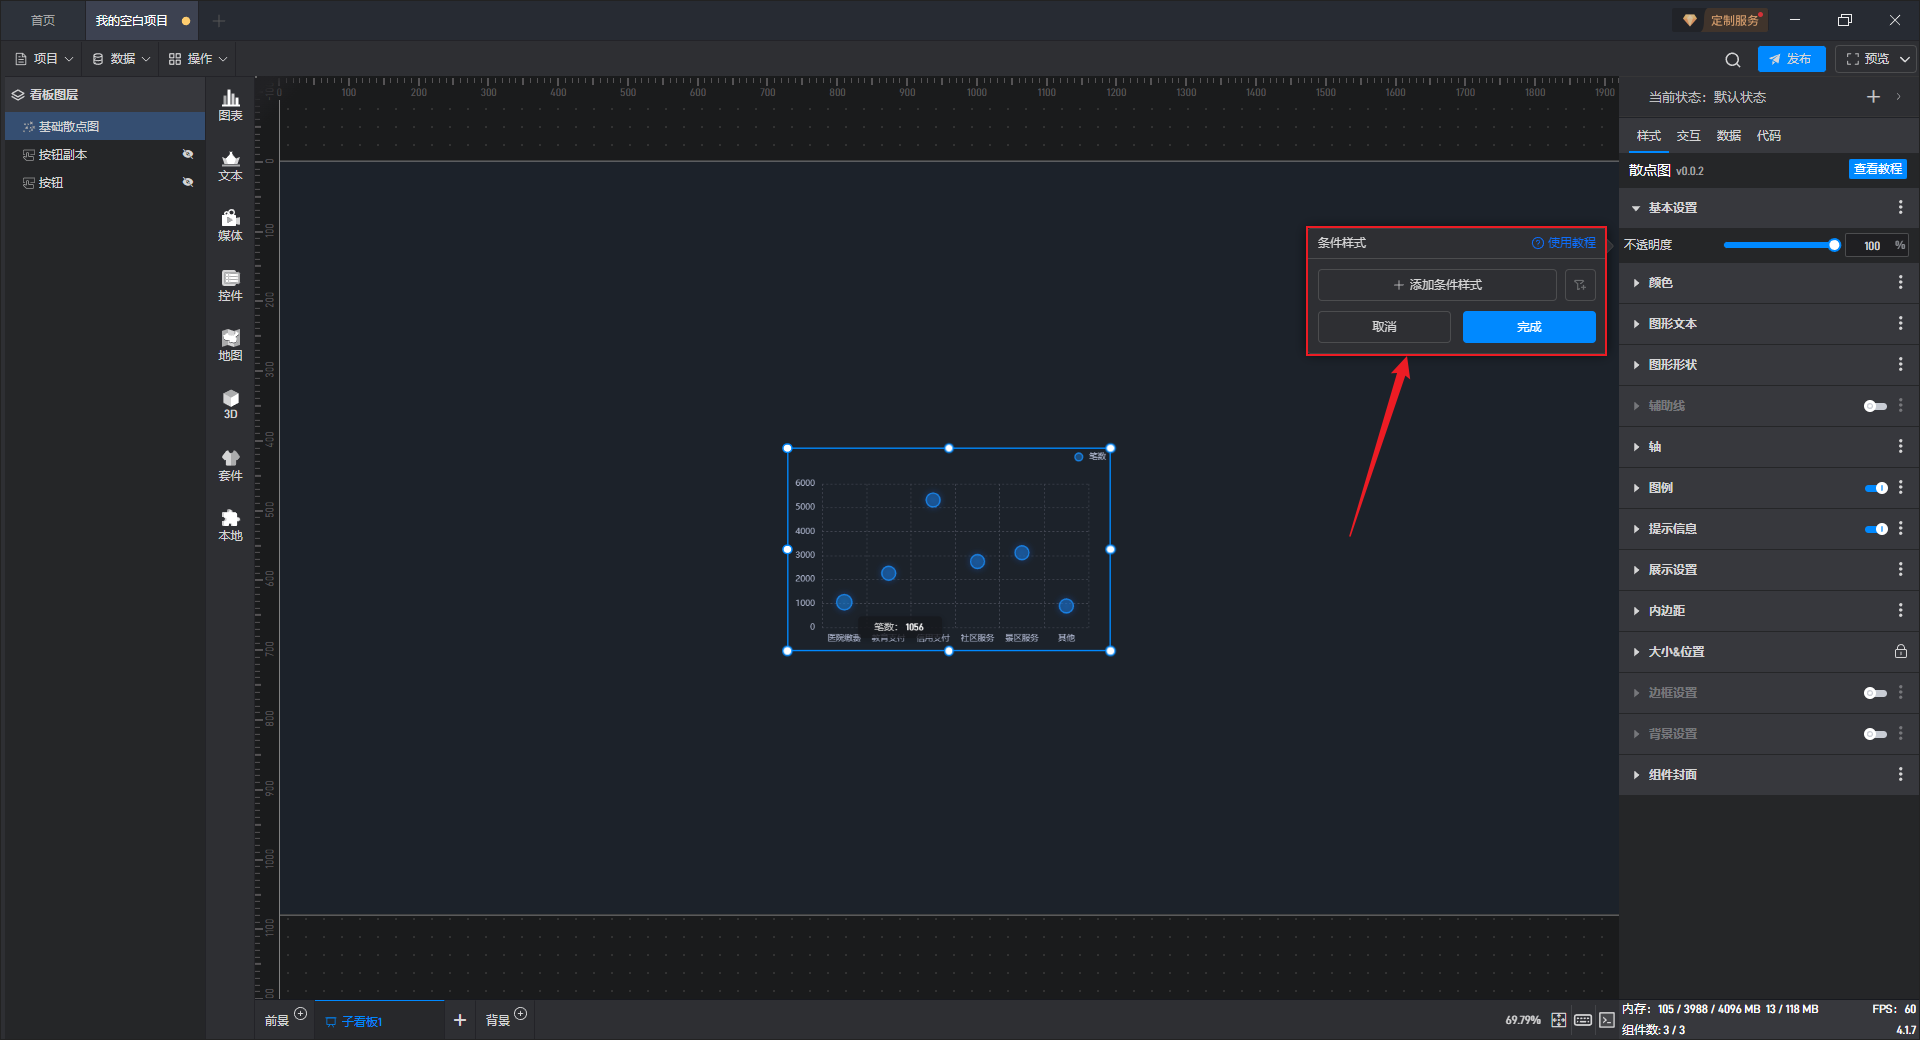Open the 数据 menu

pyautogui.click(x=121, y=59)
